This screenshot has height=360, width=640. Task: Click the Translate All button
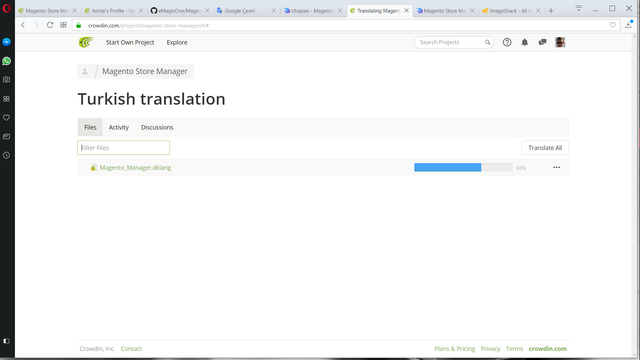[545, 148]
